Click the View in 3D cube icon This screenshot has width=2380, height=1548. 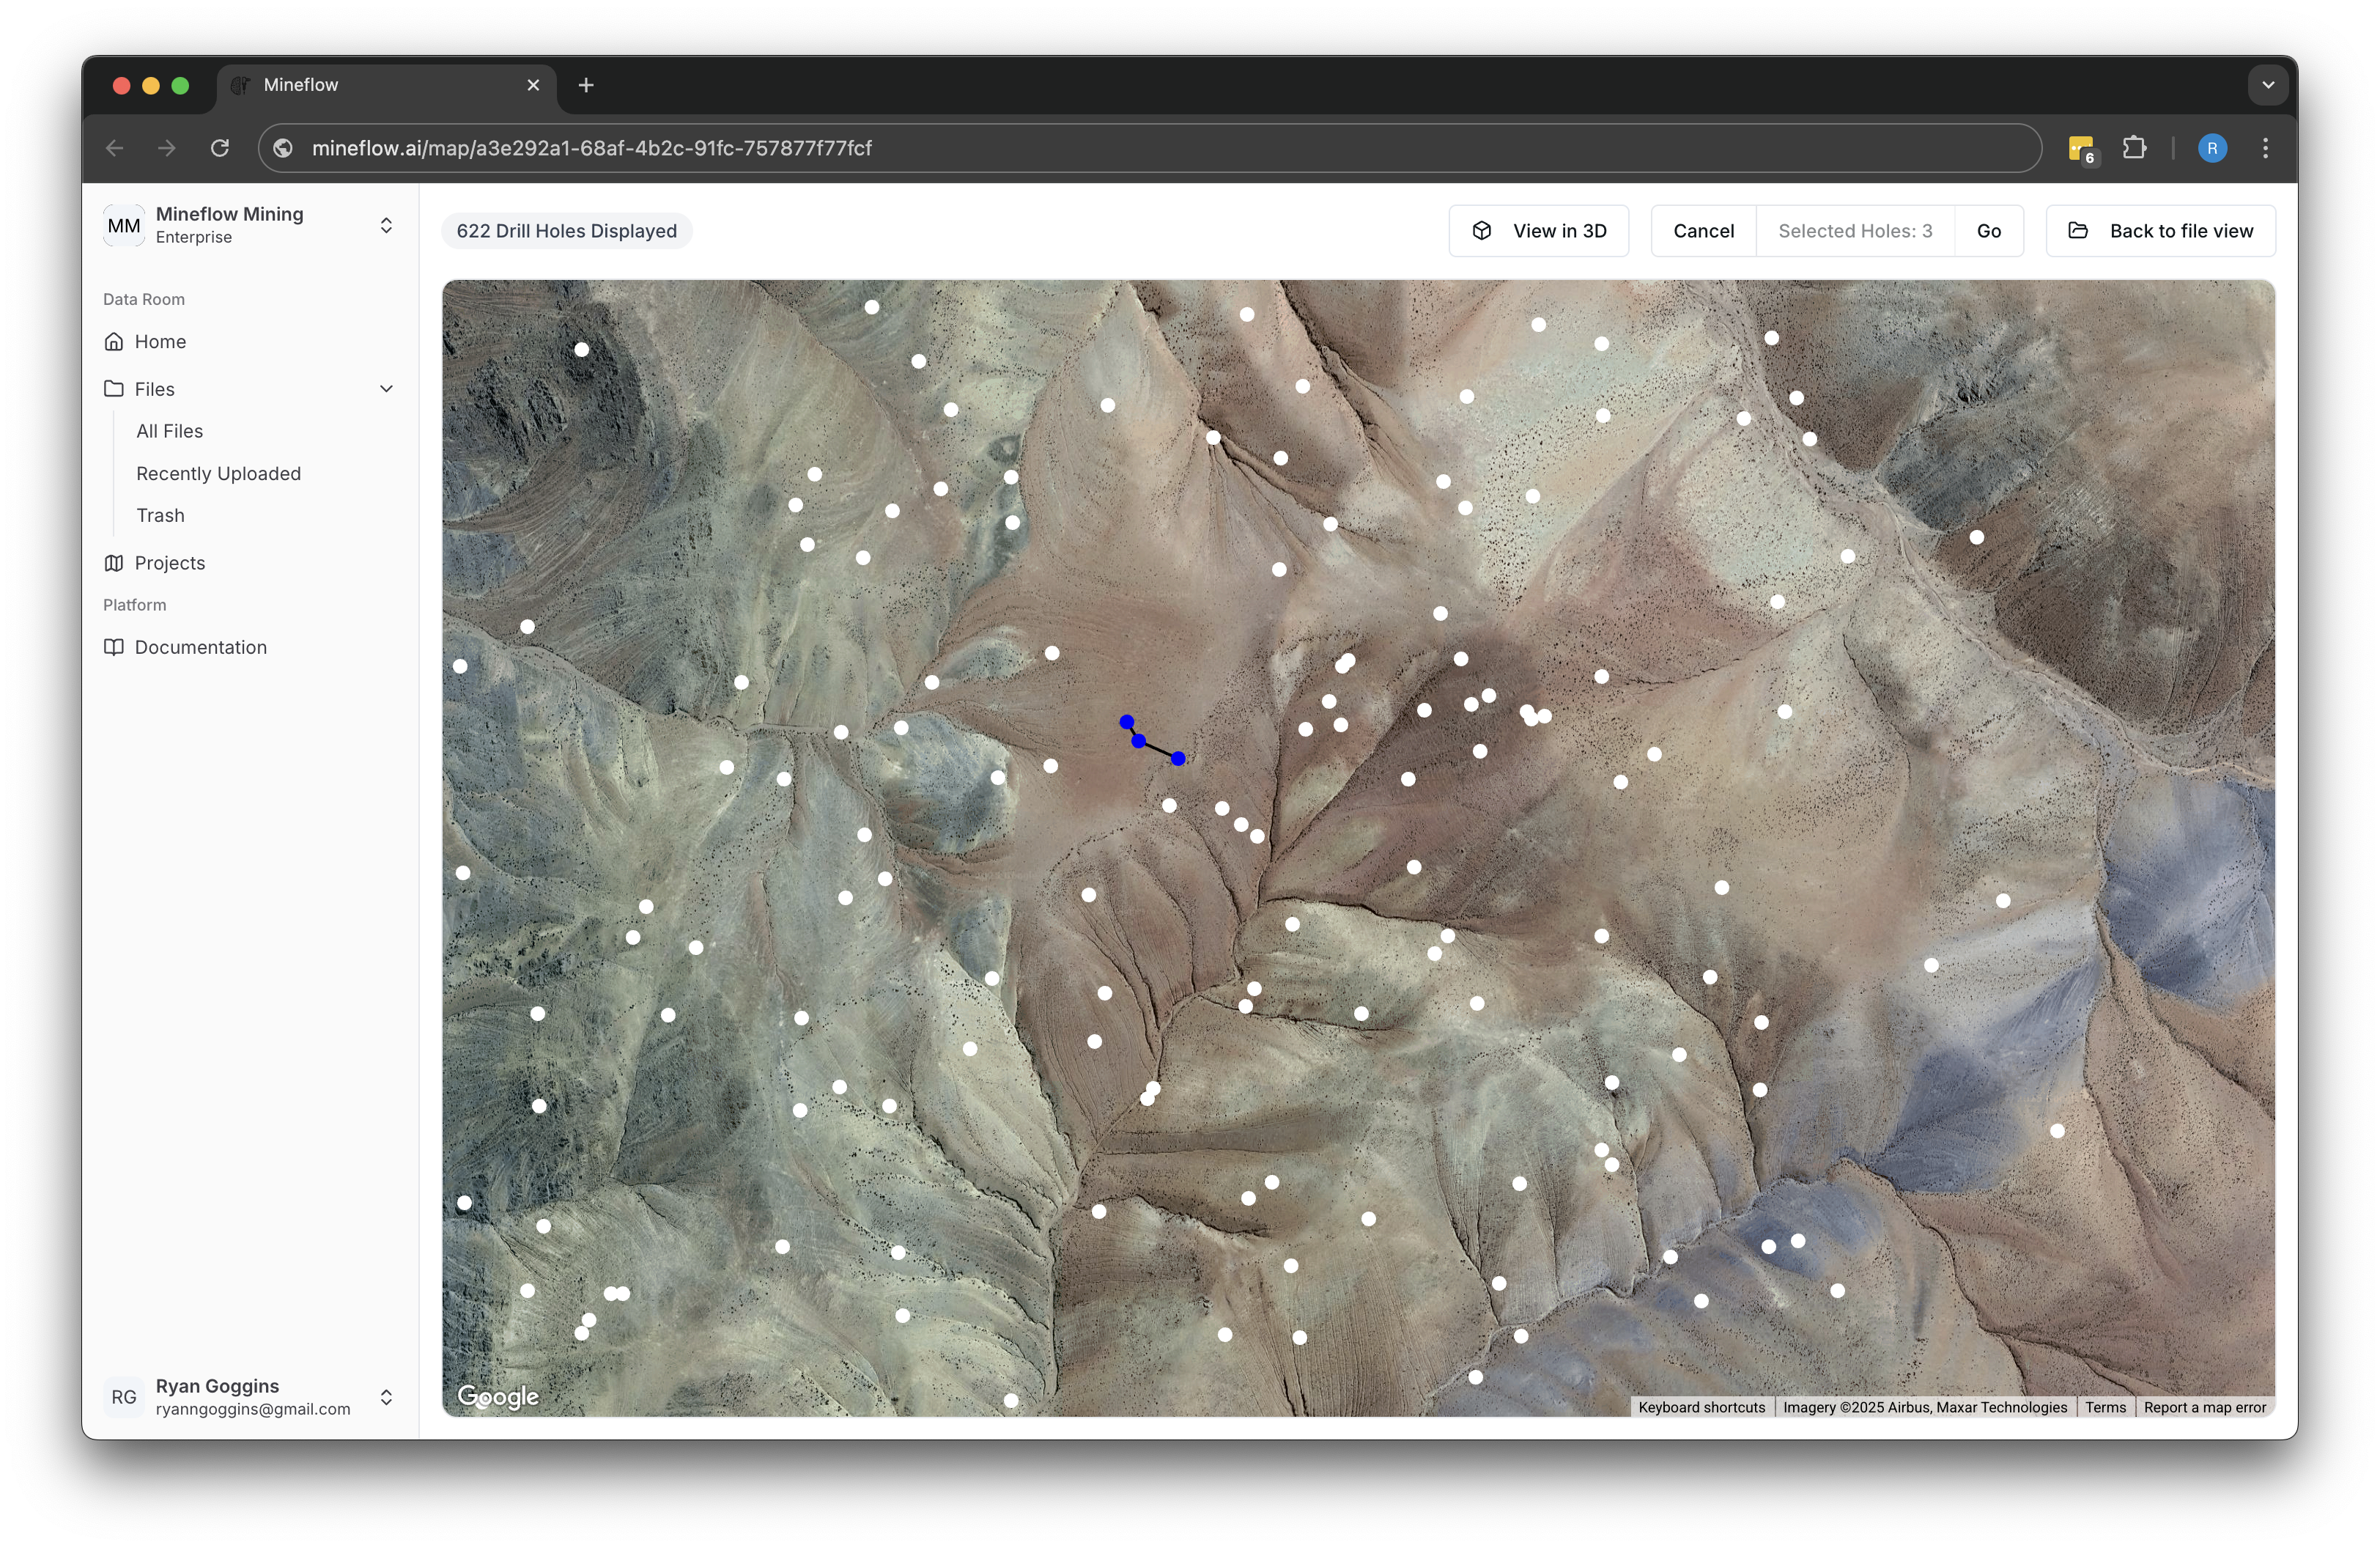(1482, 231)
